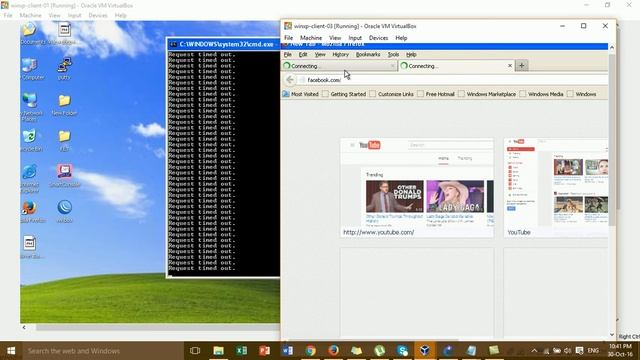Open volume control in system tray
This screenshot has height=360, width=640.
point(568,351)
